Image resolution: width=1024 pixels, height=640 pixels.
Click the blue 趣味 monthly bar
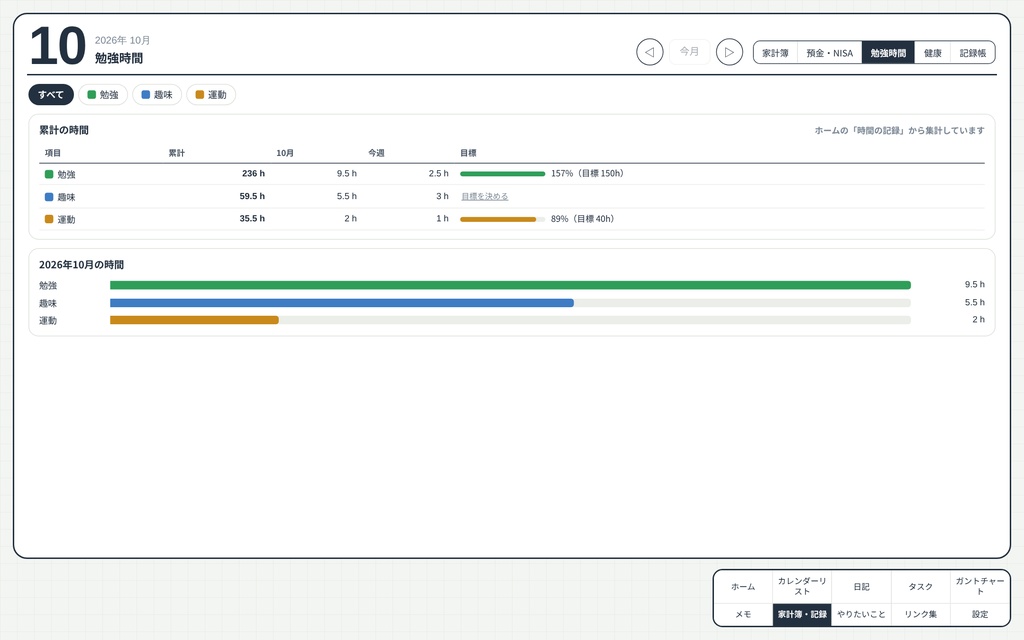point(342,303)
